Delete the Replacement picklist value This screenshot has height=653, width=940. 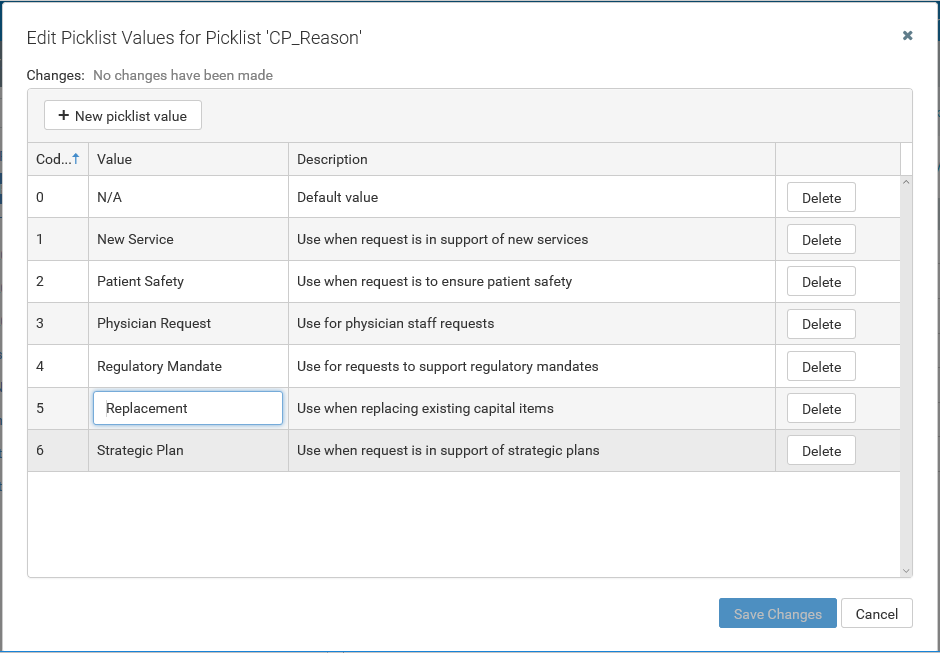point(821,409)
